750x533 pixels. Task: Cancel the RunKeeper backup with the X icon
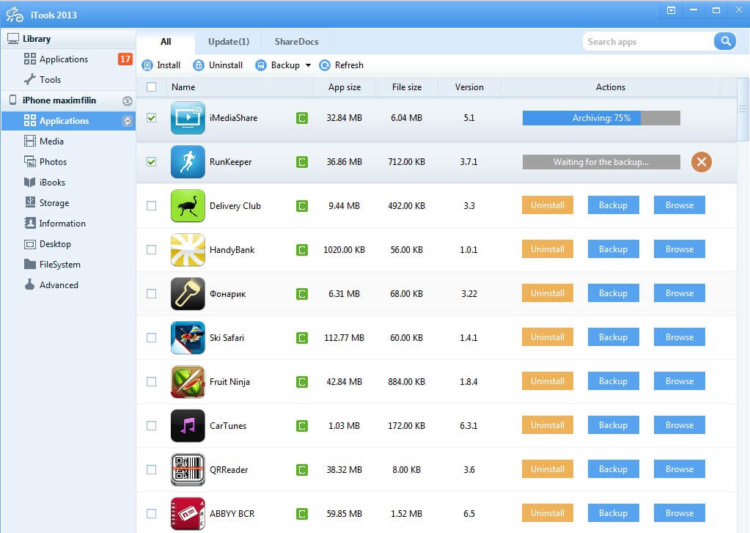coord(701,162)
